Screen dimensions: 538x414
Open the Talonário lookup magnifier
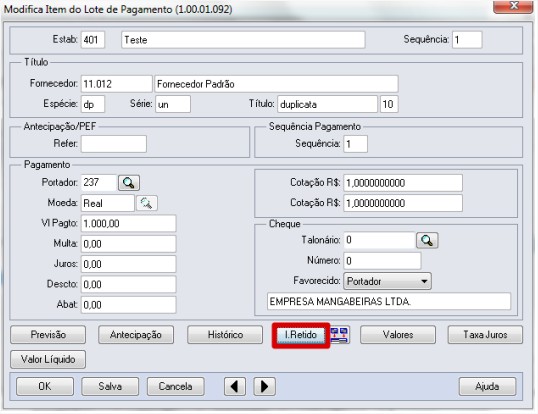(x=427, y=240)
